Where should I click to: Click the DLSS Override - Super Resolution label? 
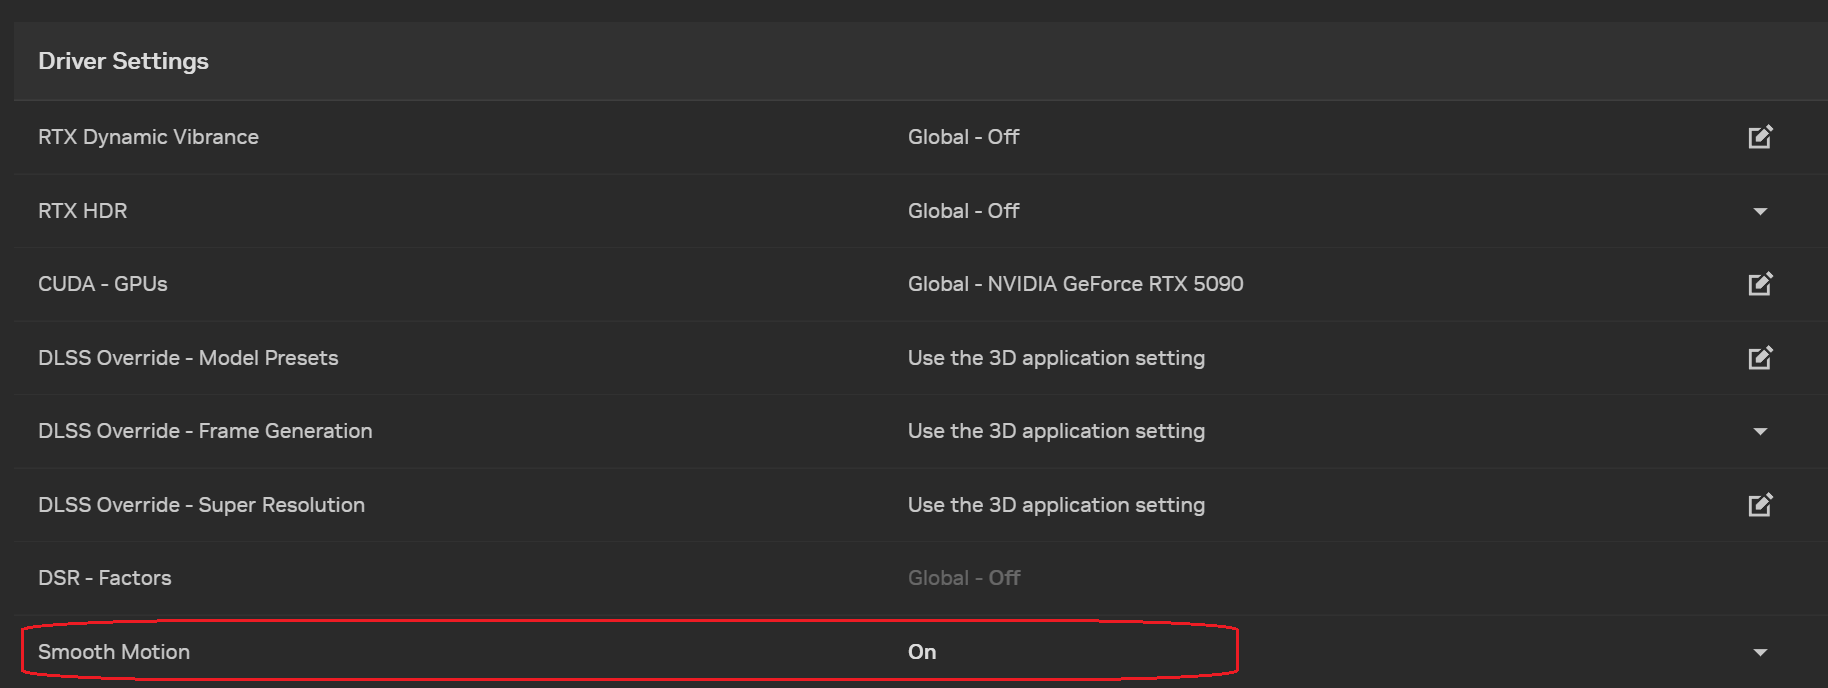pos(201,505)
